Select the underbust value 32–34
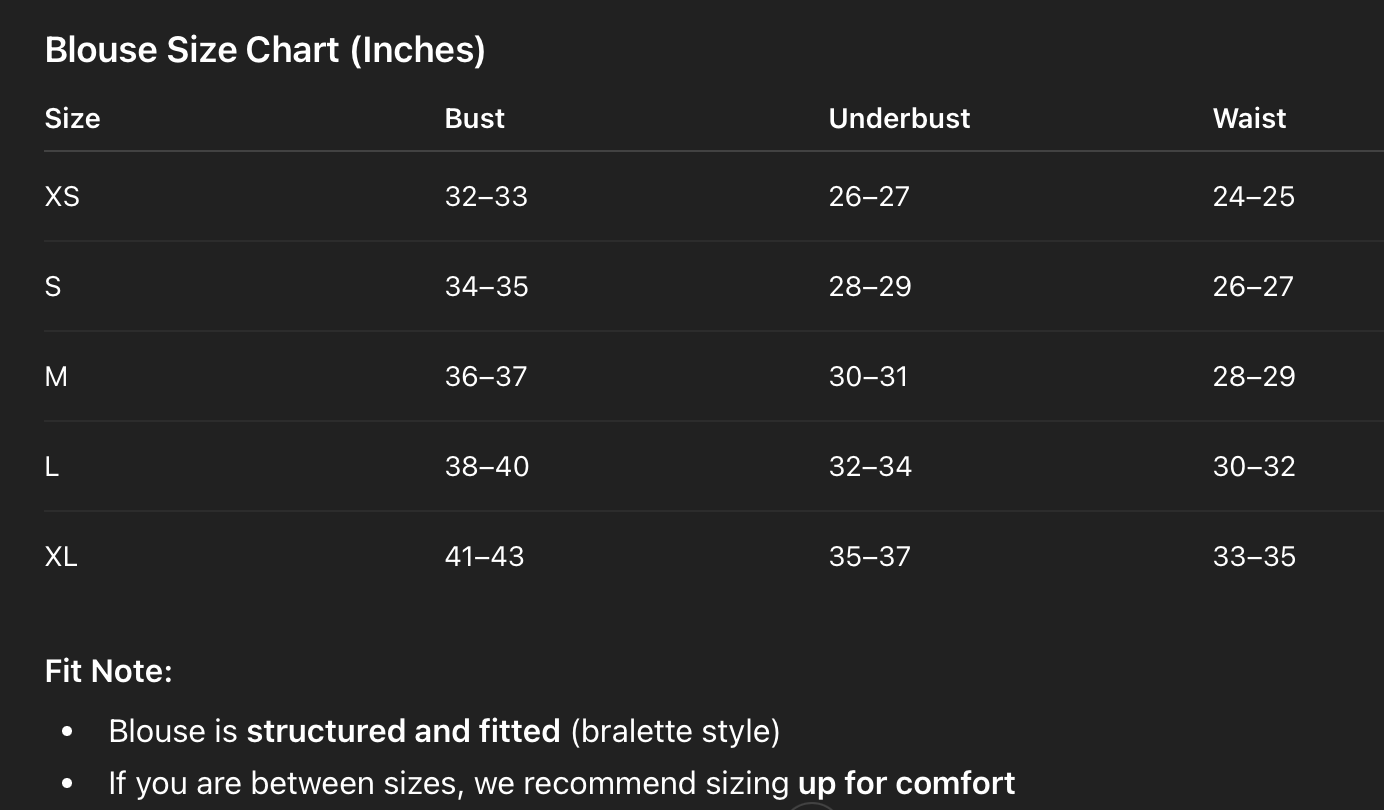This screenshot has height=810, width=1384. pyautogui.click(x=870, y=466)
